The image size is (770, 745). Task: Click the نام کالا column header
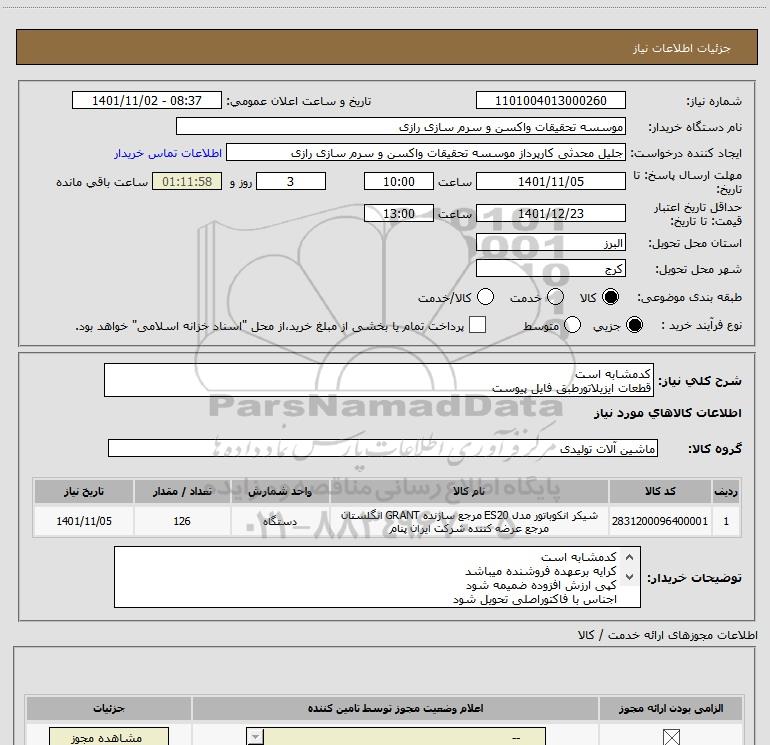tap(469, 491)
